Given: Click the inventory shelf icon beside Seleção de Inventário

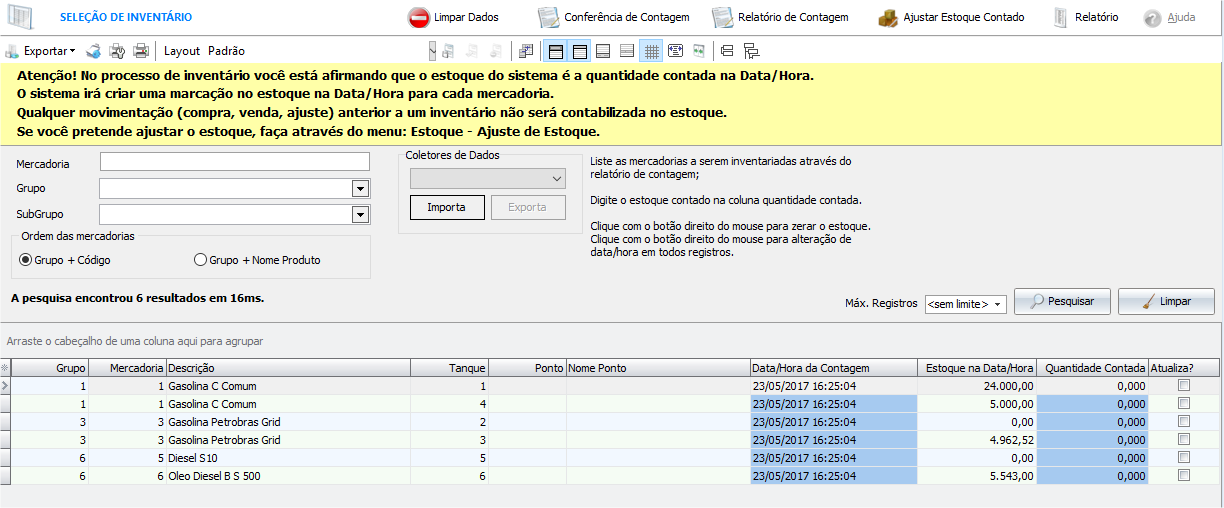Looking at the screenshot, I should coord(20,17).
